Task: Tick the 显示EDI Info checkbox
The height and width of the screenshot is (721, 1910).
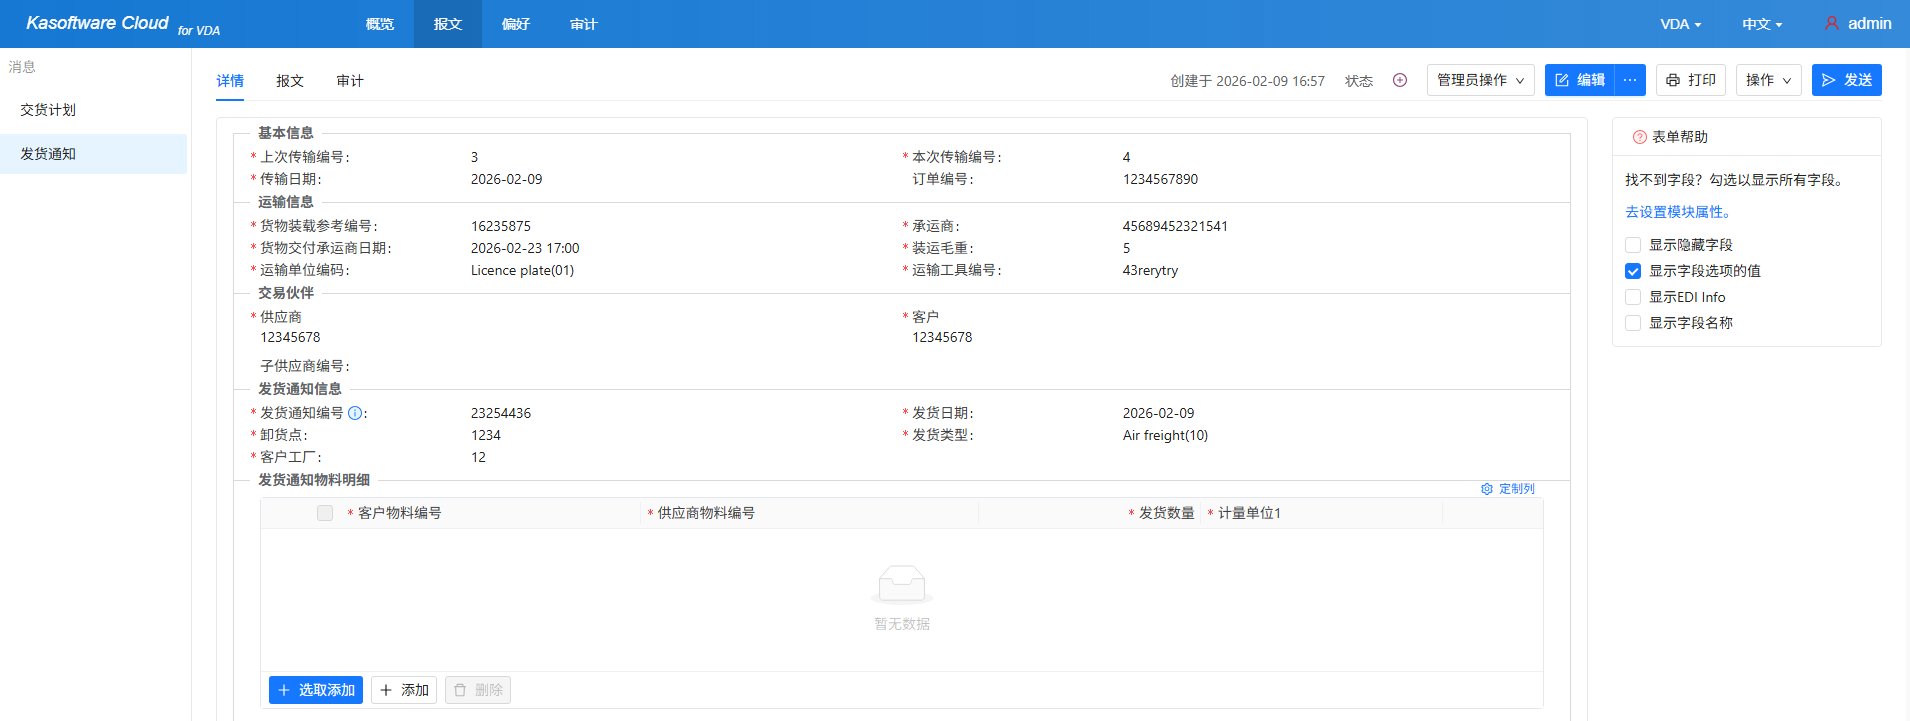Action: coord(1633,297)
